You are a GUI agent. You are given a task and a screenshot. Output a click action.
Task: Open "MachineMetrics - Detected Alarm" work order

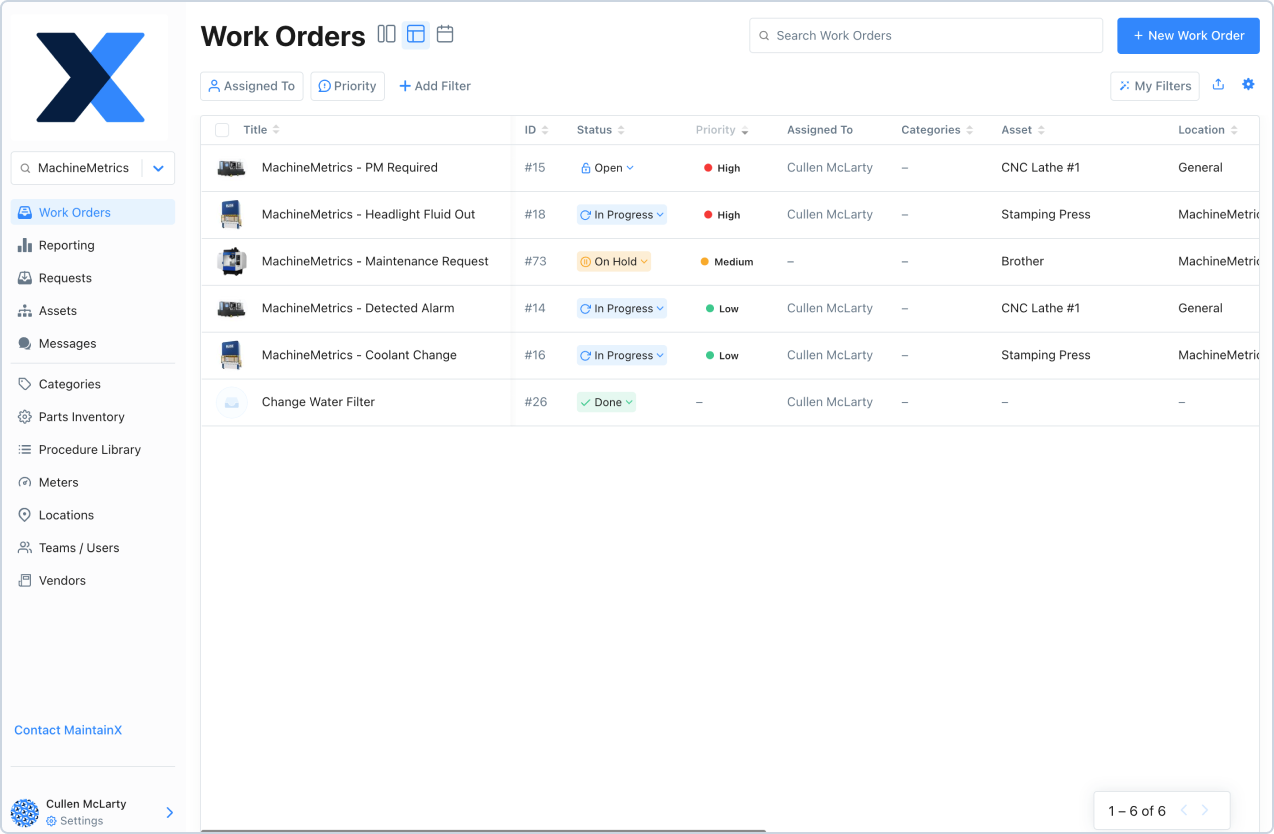click(x=358, y=308)
